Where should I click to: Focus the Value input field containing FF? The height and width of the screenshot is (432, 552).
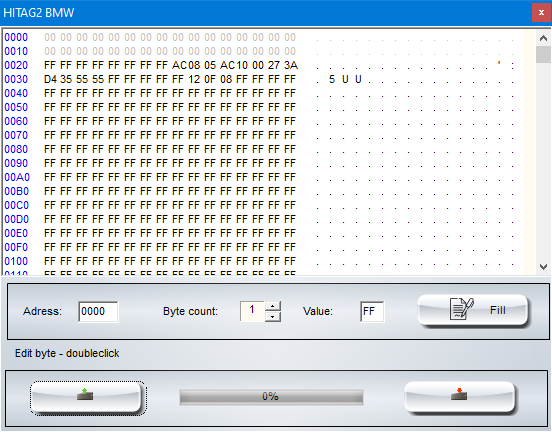pyautogui.click(x=372, y=311)
